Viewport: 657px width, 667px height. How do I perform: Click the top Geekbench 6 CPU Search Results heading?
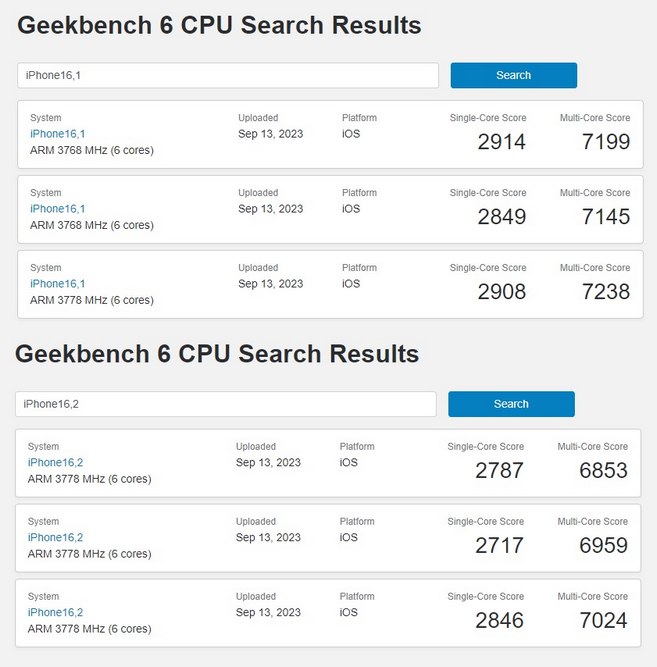[x=219, y=25]
